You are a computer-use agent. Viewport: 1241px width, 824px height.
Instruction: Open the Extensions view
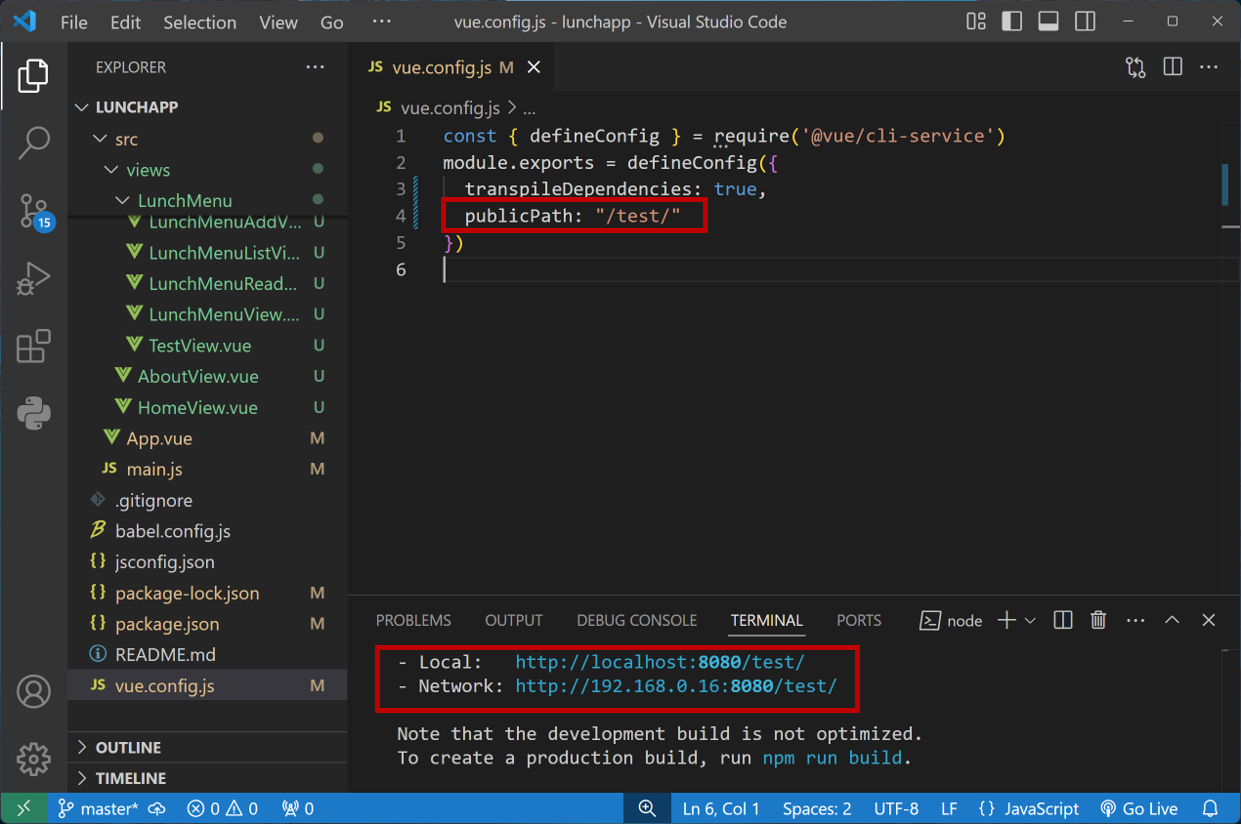tap(33, 346)
